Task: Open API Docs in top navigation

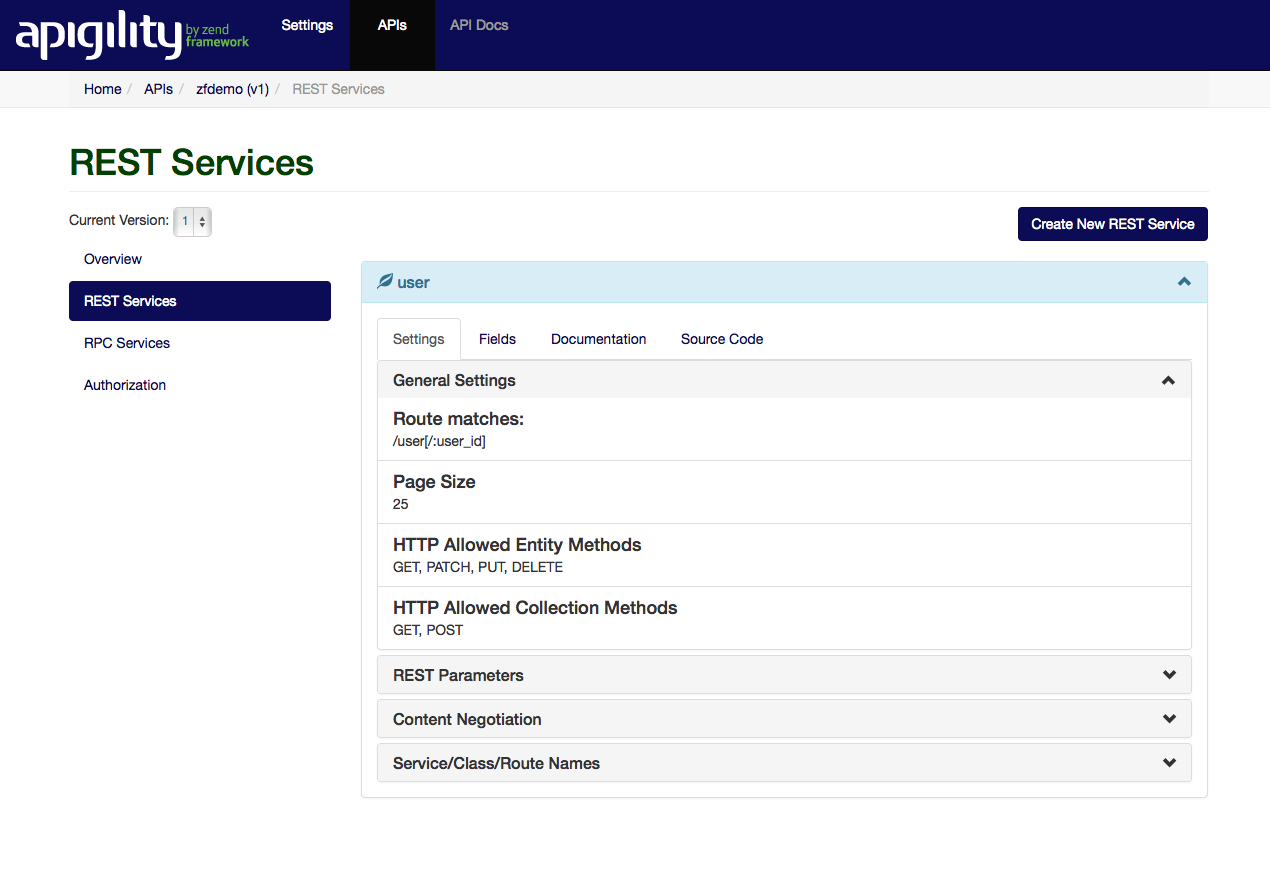Action: click(479, 25)
